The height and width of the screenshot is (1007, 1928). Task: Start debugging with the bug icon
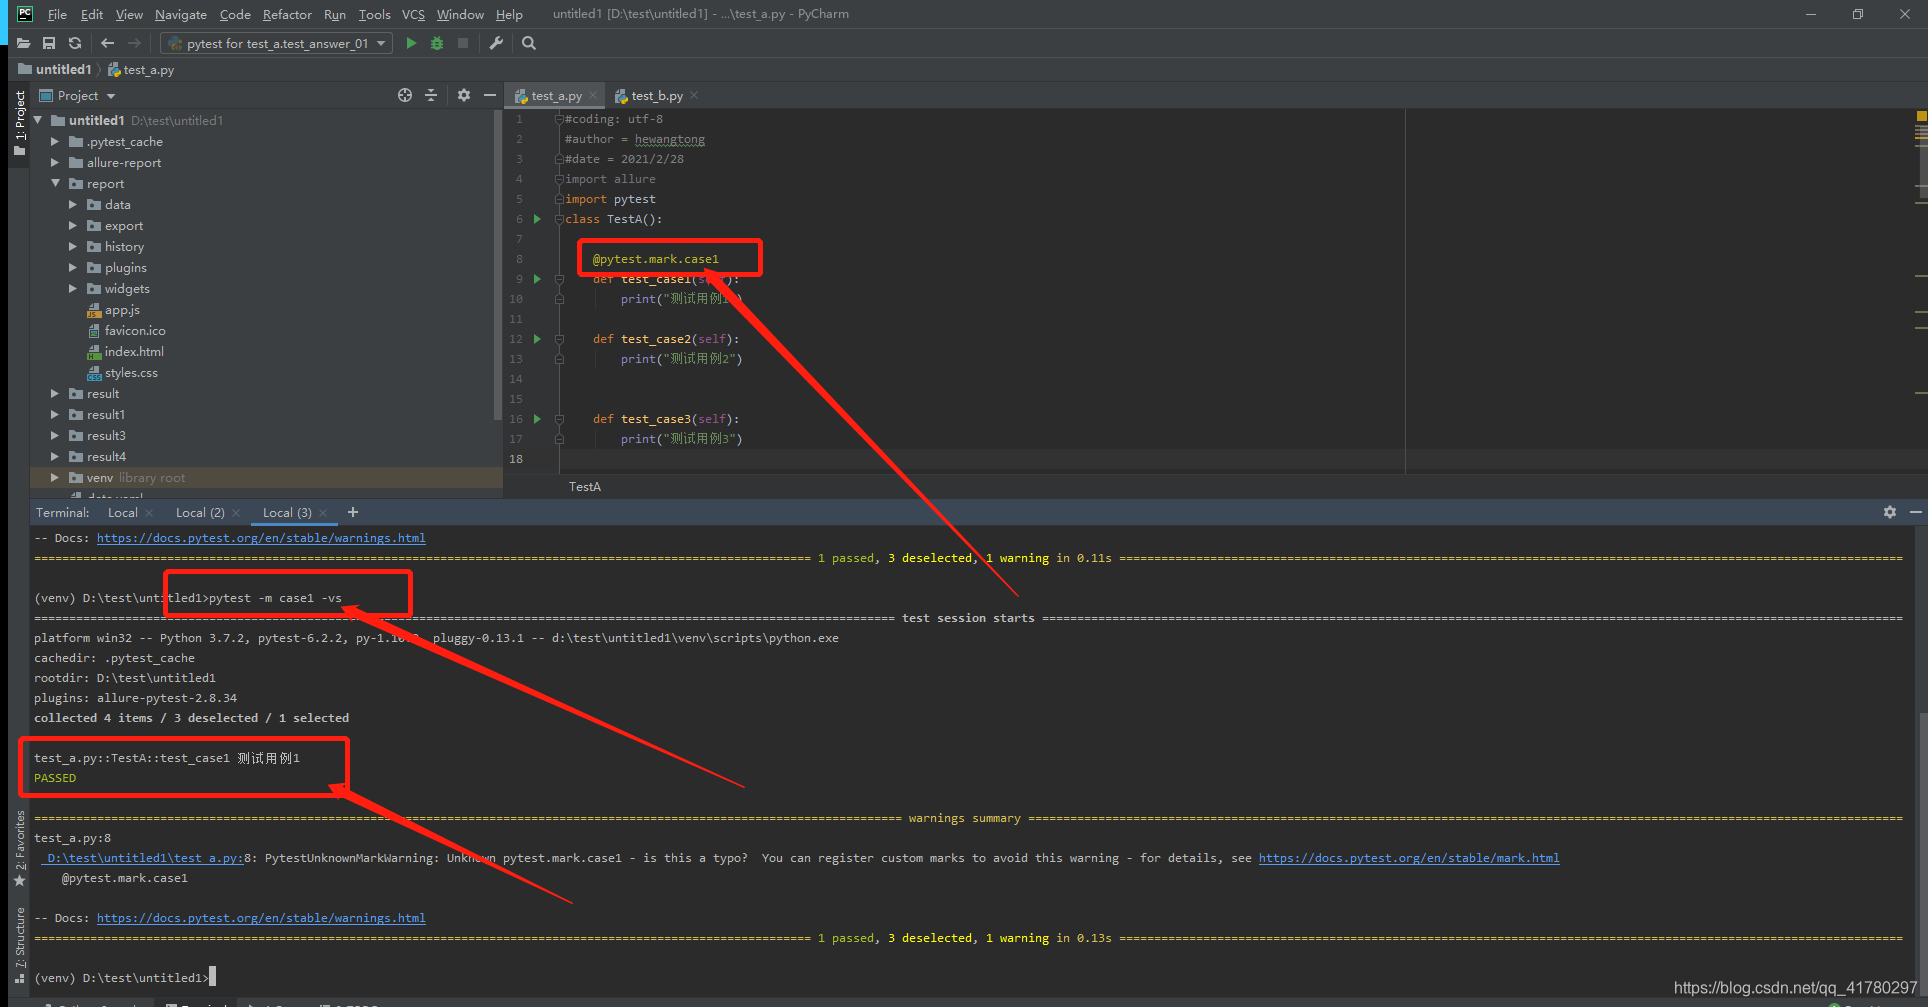pos(437,43)
